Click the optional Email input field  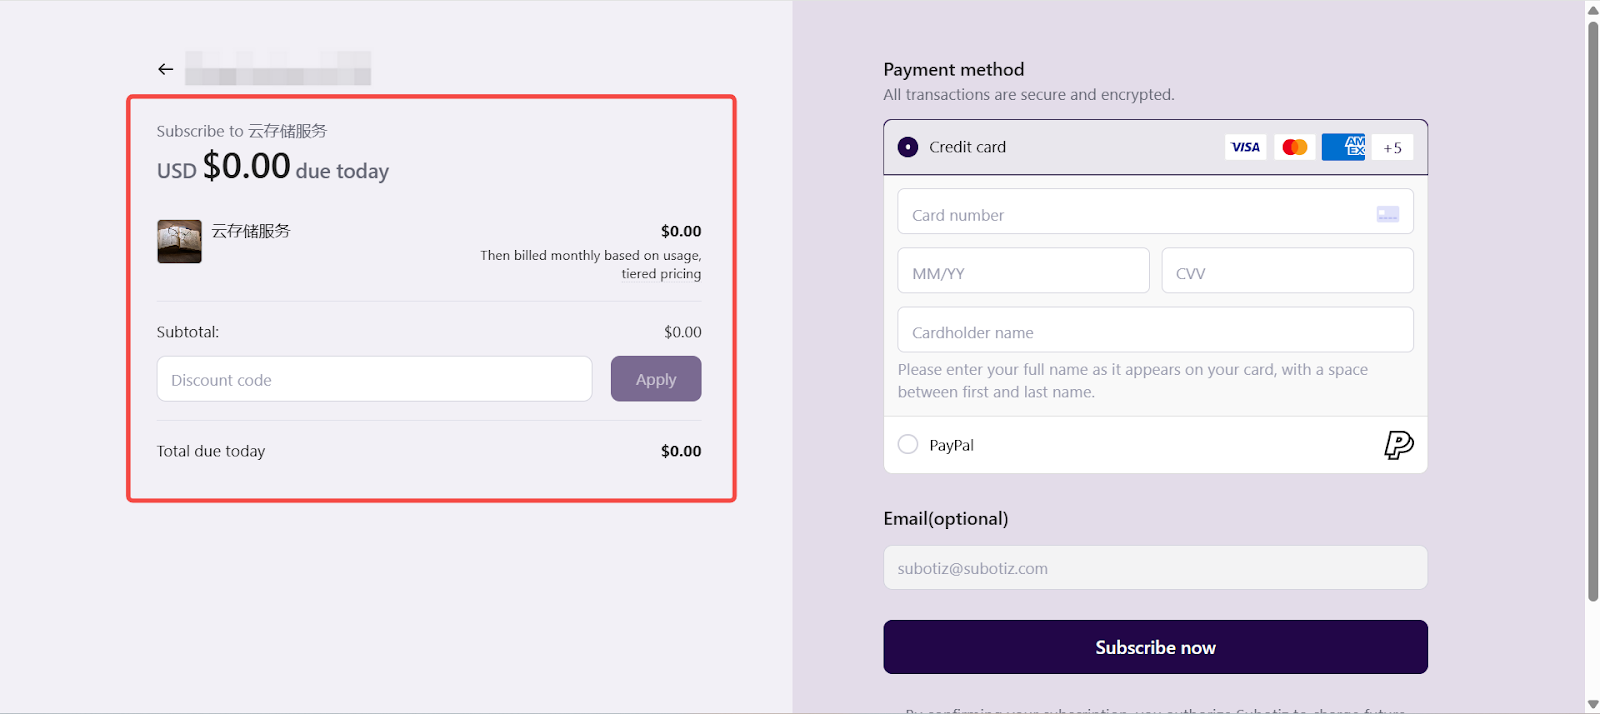1155,568
